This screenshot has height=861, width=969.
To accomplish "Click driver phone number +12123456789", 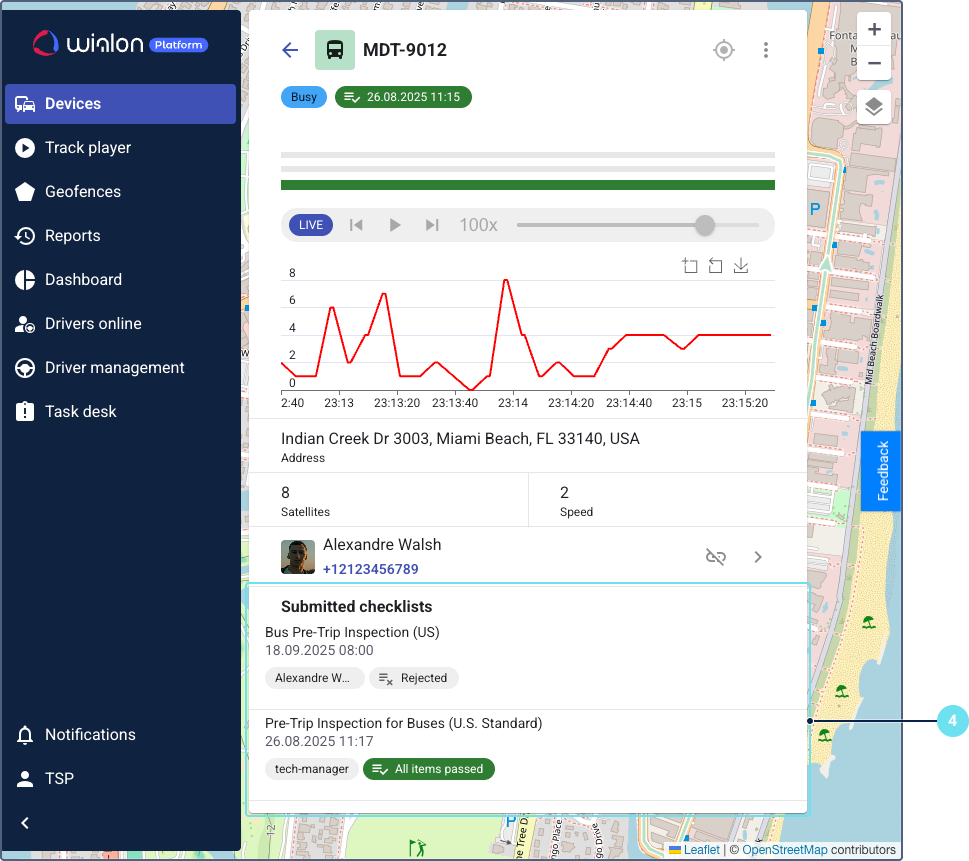I will [370, 569].
